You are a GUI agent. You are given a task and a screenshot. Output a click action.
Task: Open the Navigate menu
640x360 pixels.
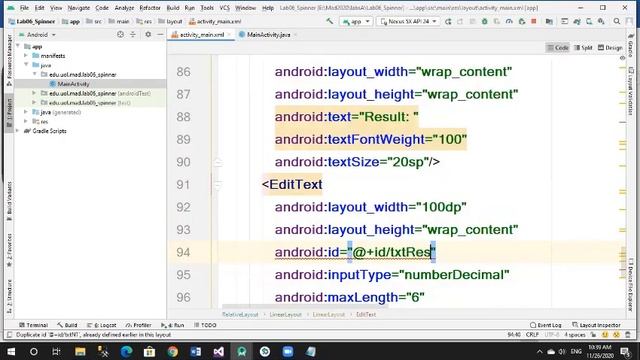pyautogui.click(x=78, y=8)
